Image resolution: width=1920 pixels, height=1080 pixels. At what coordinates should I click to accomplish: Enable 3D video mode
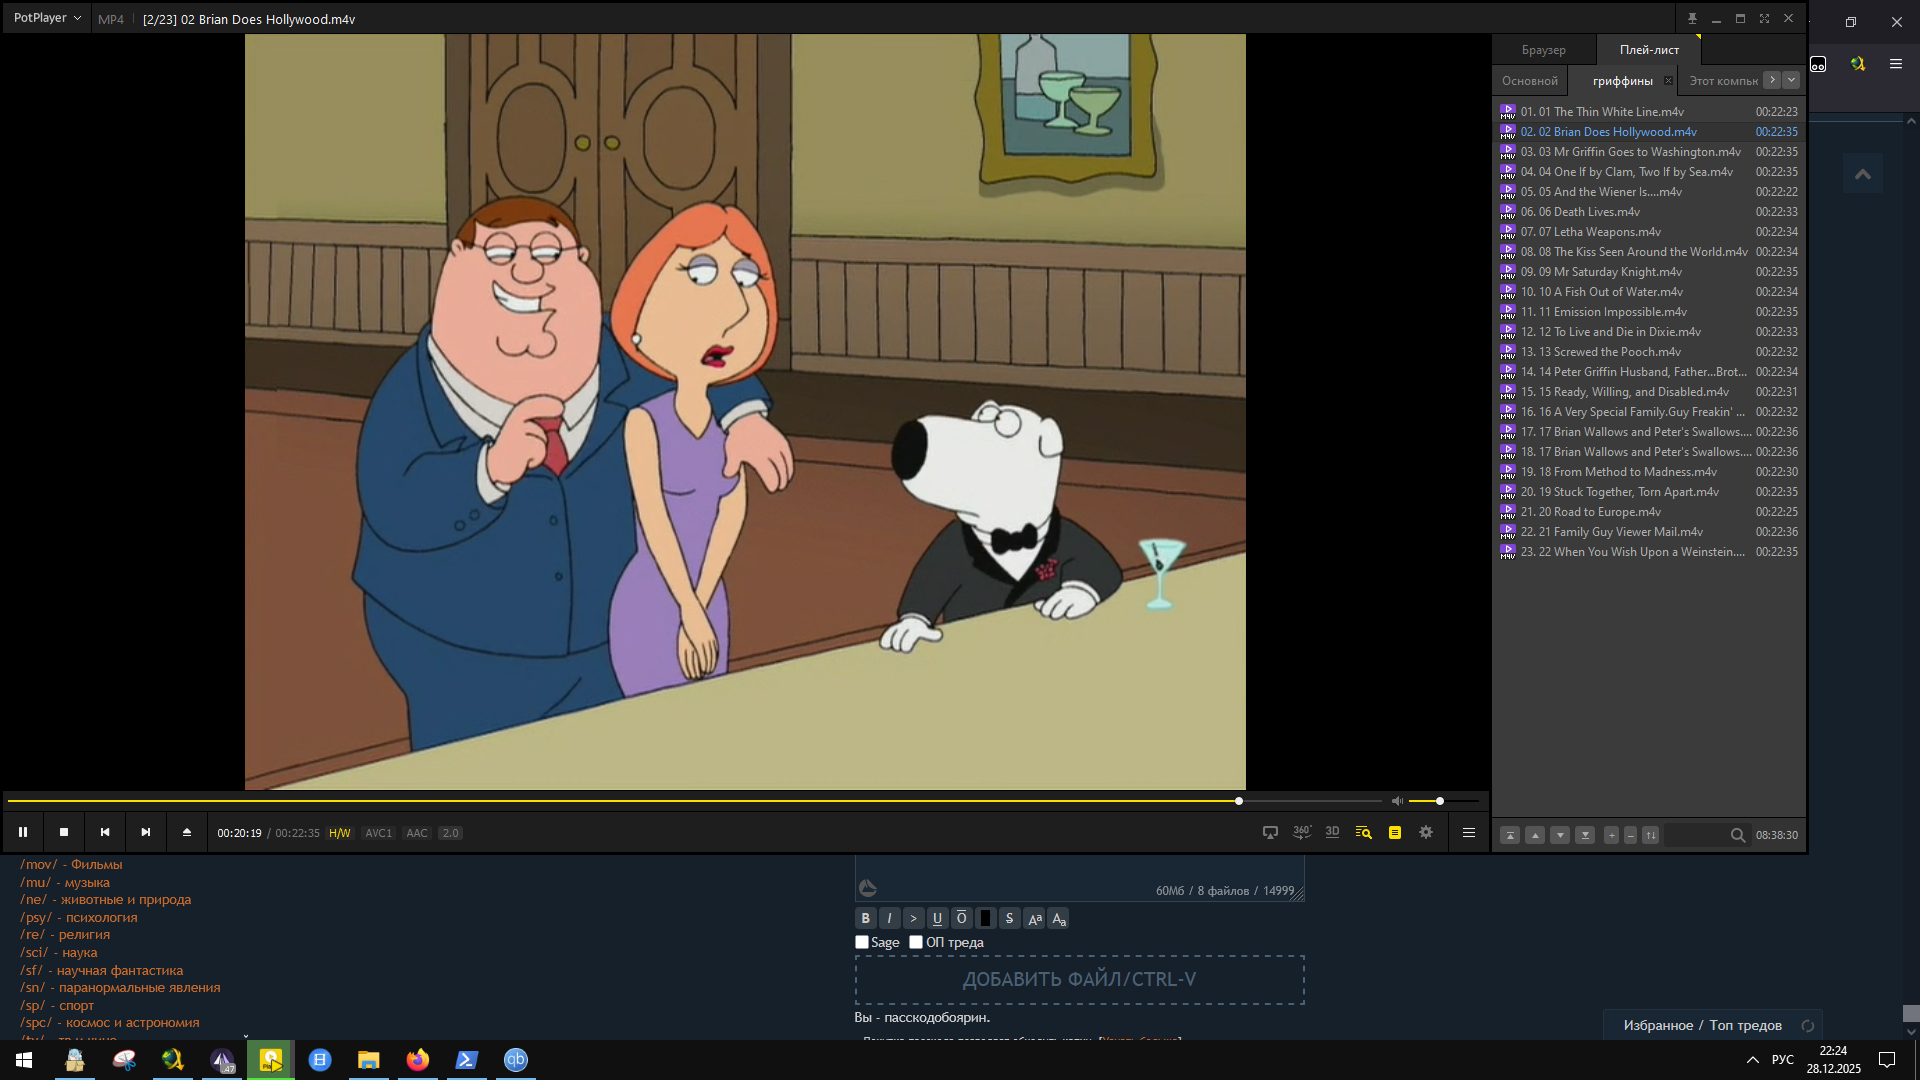1332,832
